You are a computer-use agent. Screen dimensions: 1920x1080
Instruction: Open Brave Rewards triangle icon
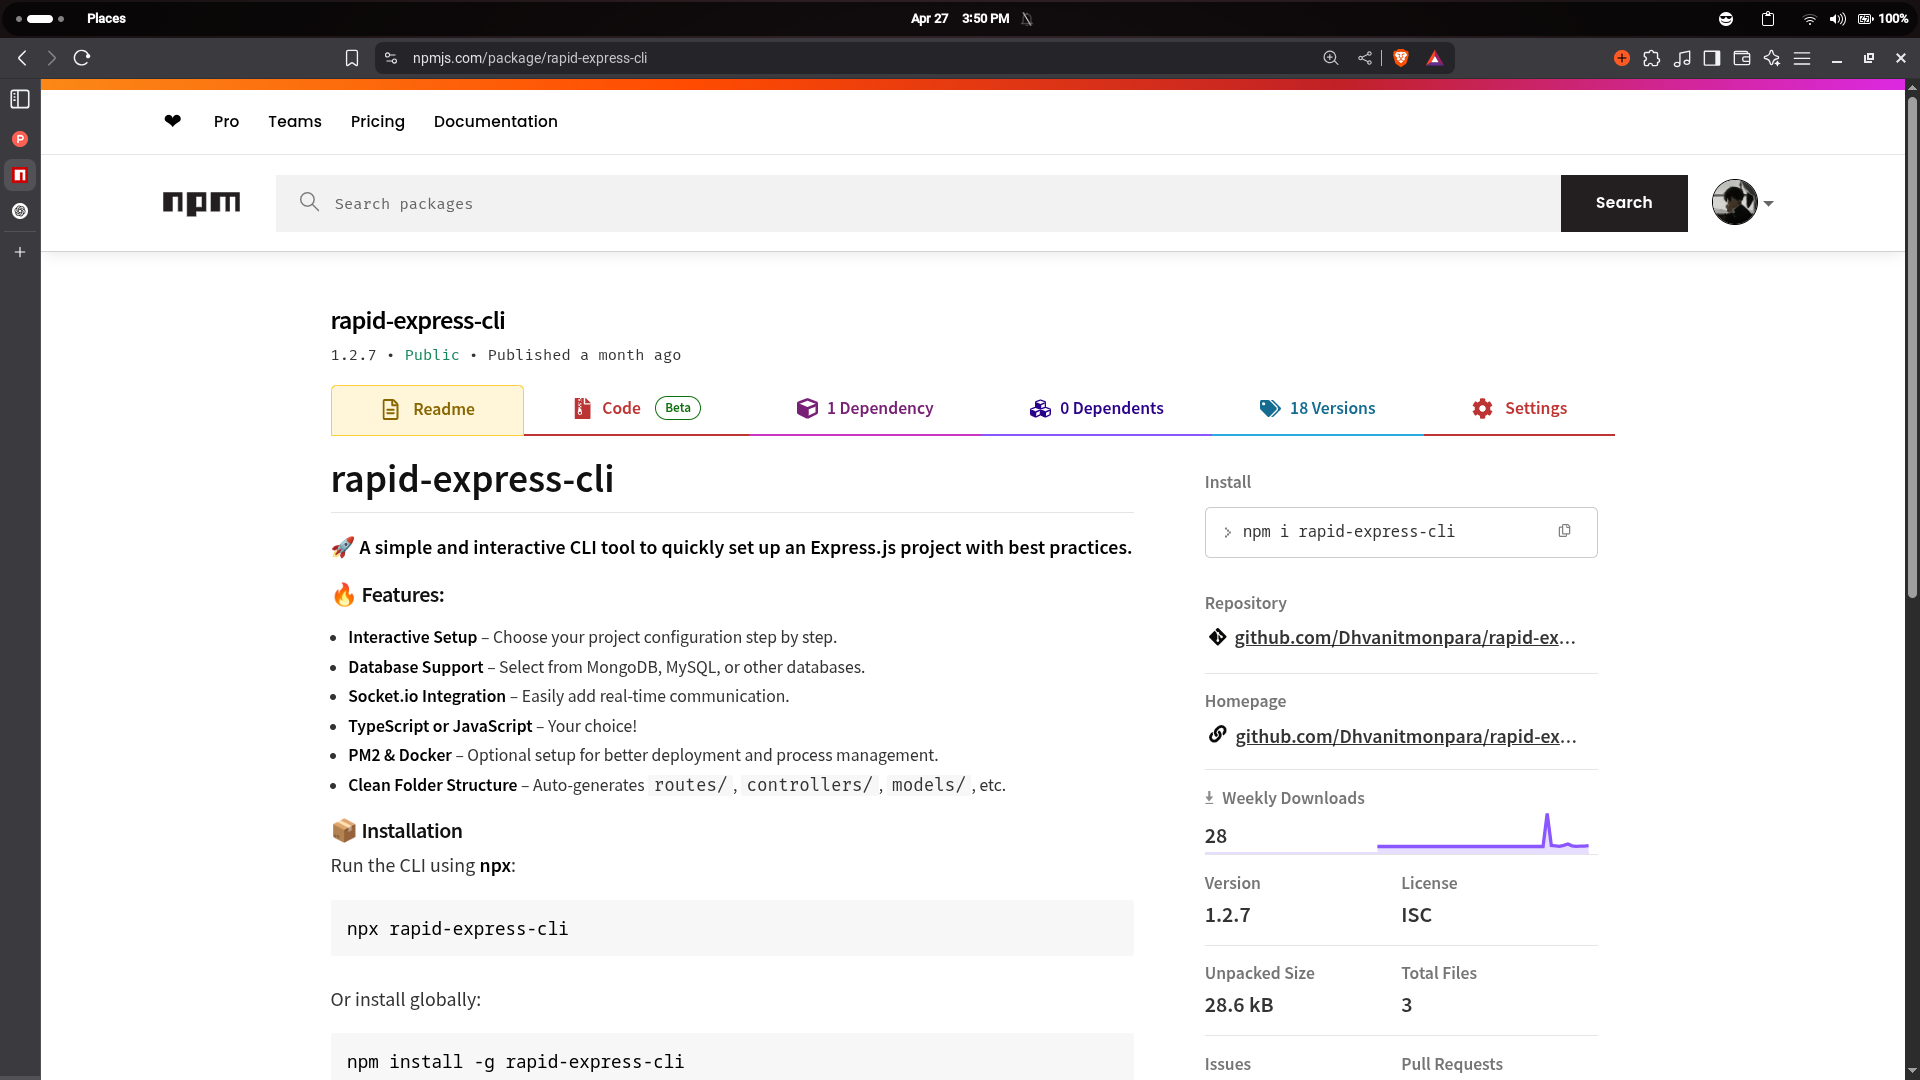pyautogui.click(x=1435, y=58)
